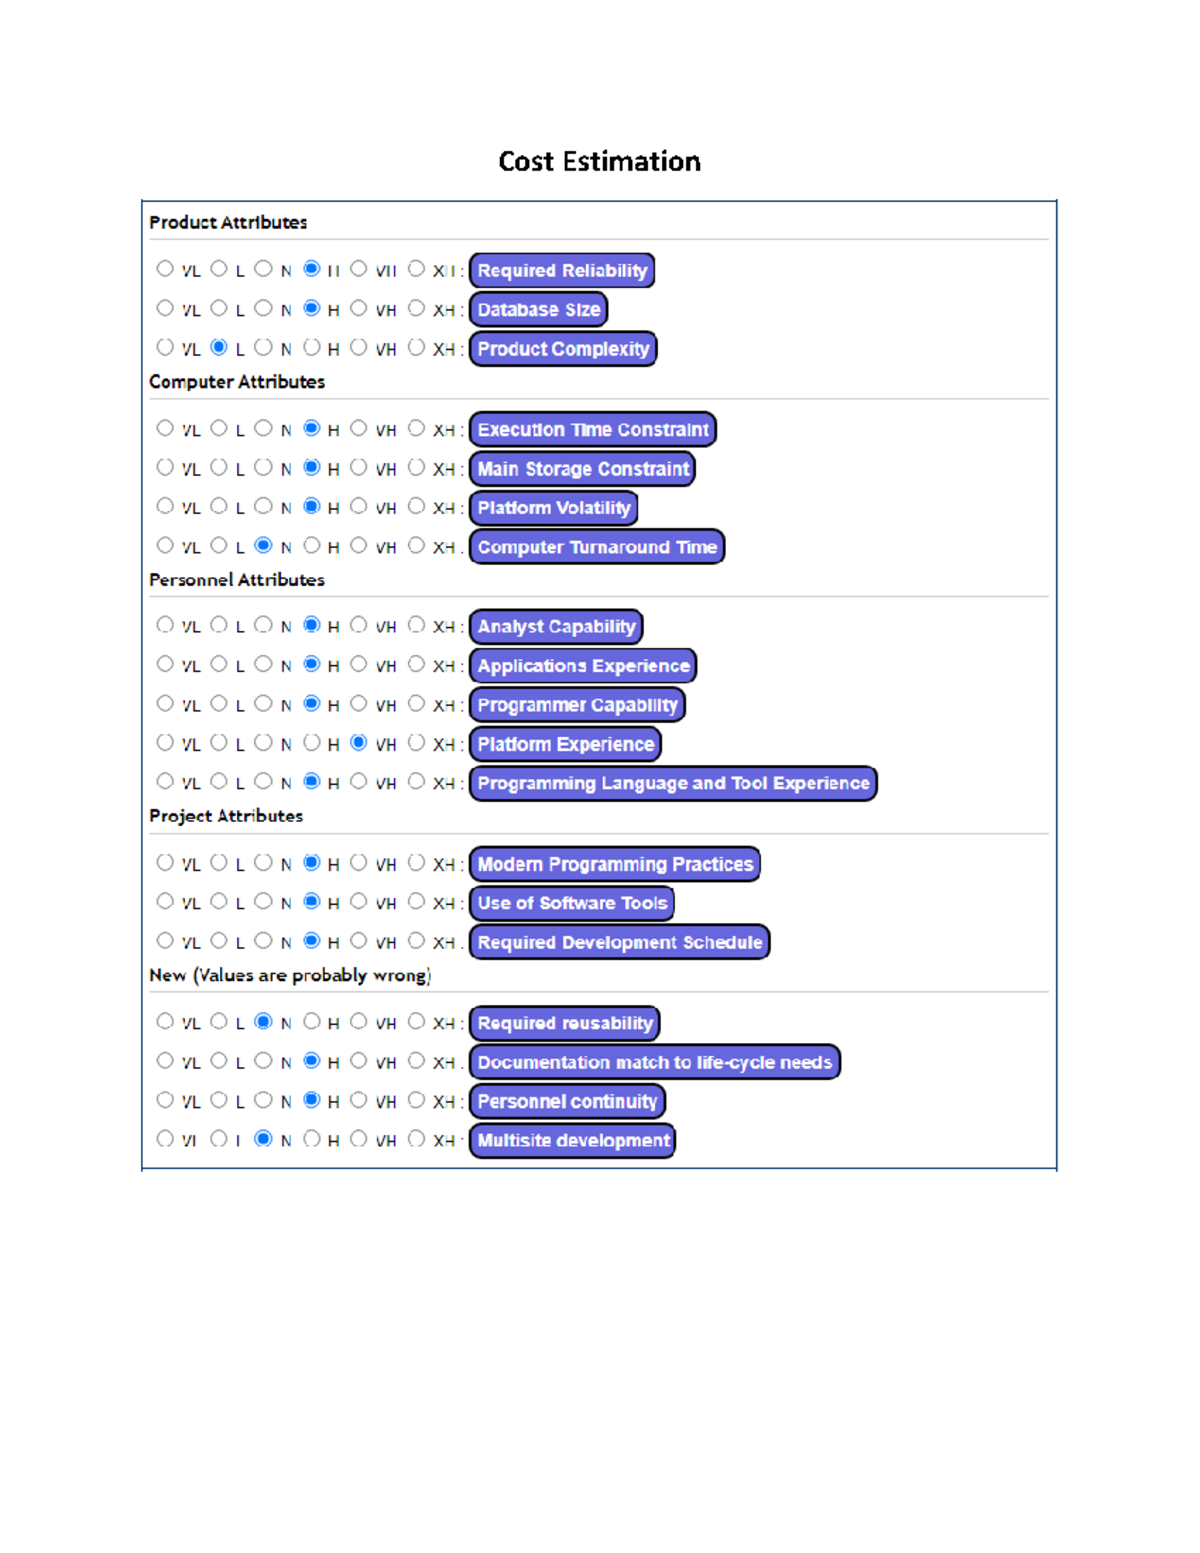Image resolution: width=1200 pixels, height=1553 pixels.
Task: Select Very Low for Main Storage Constraint
Action: click(165, 467)
